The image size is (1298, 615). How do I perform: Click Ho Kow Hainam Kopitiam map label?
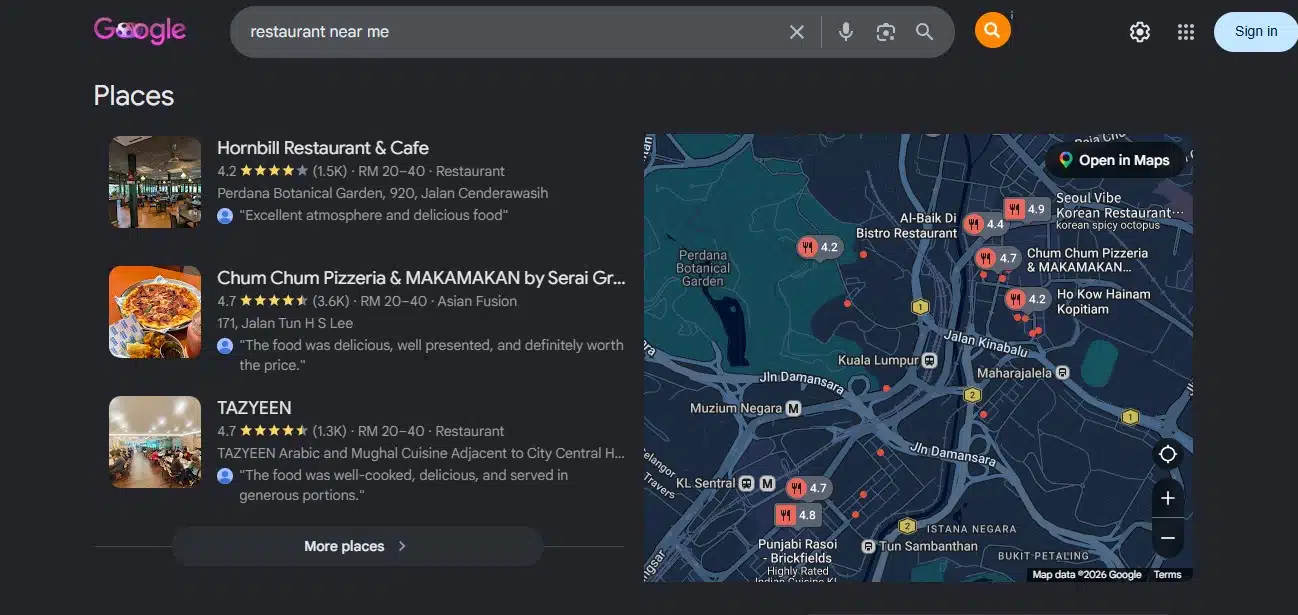pyautogui.click(x=1104, y=301)
